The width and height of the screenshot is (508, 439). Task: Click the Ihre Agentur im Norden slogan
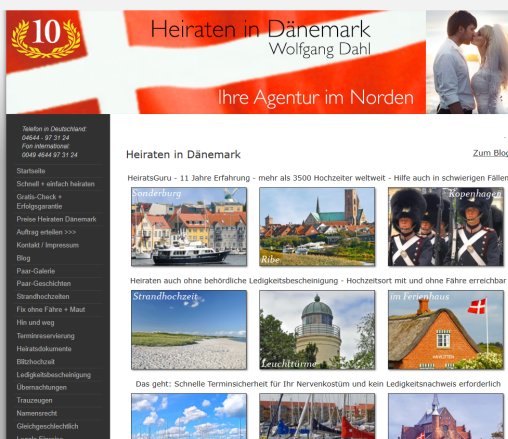click(316, 98)
